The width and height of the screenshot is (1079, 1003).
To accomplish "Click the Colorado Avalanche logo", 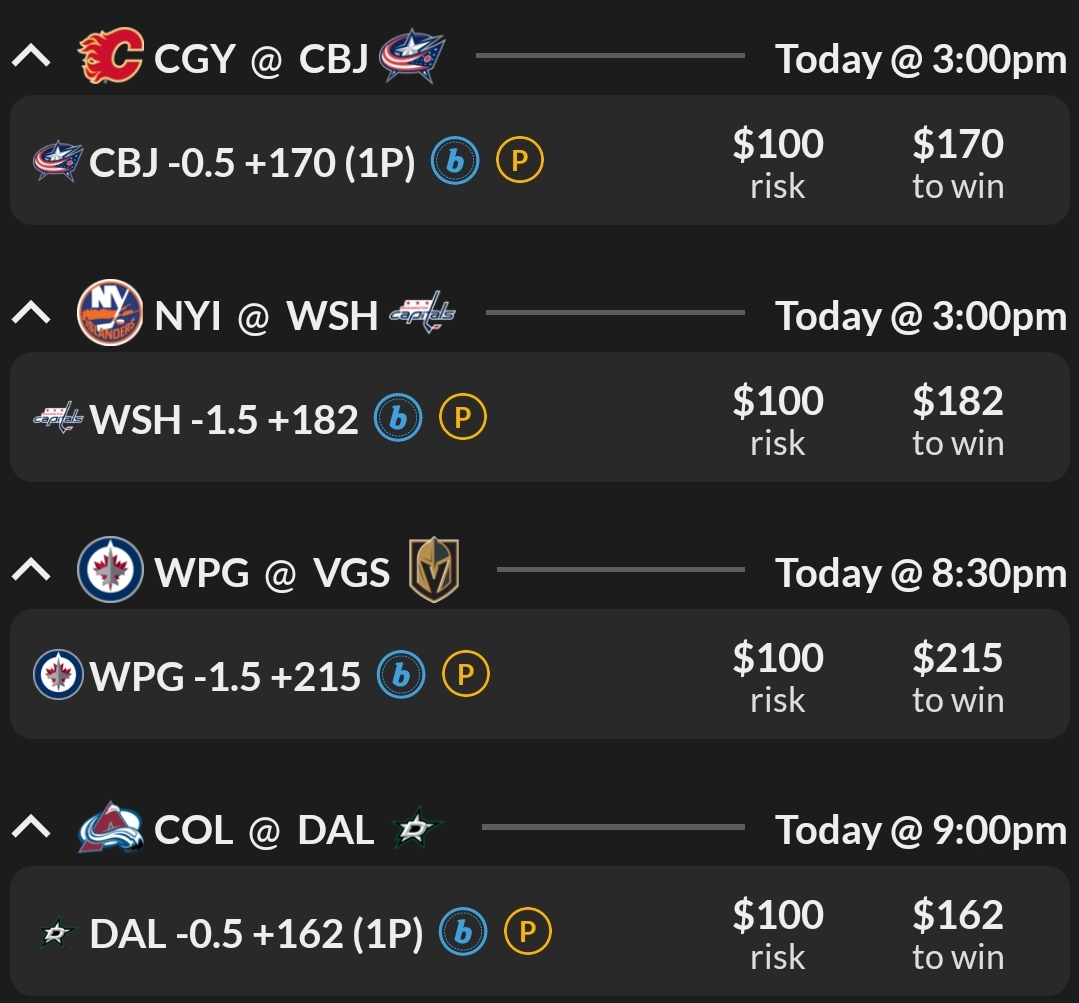I will click(x=110, y=829).
